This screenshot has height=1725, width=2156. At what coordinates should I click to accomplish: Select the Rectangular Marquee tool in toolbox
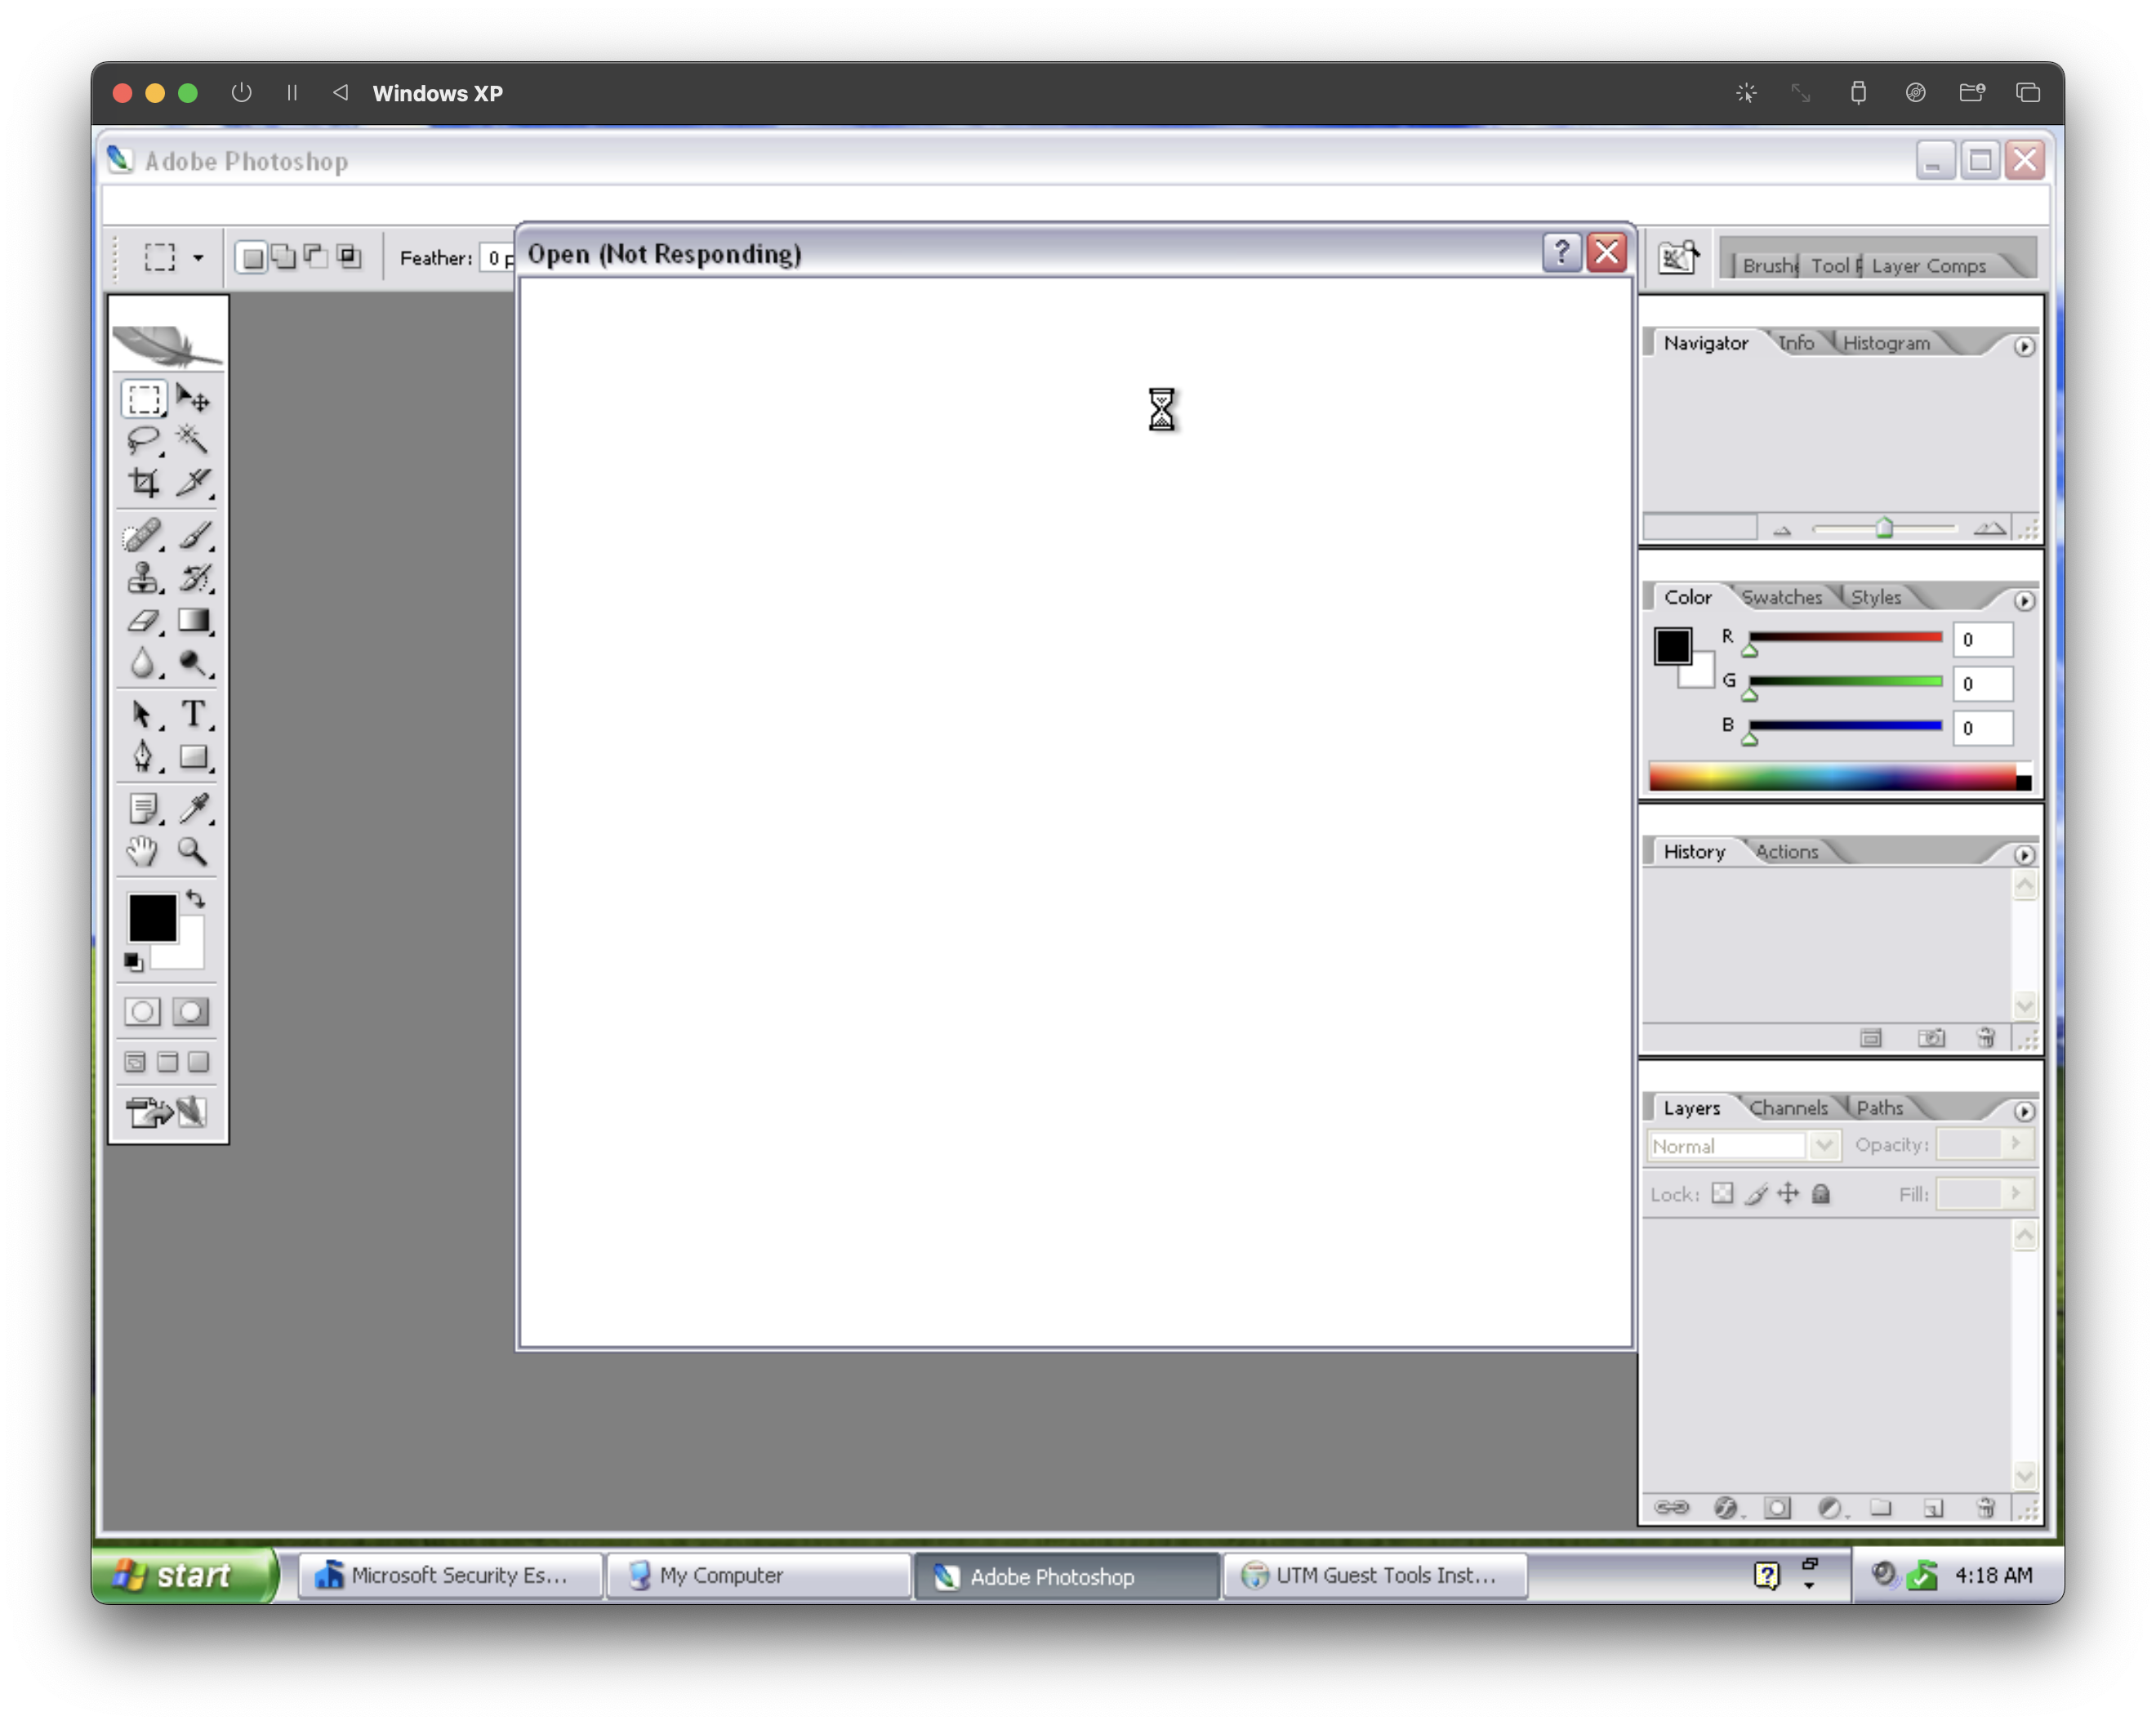[144, 399]
